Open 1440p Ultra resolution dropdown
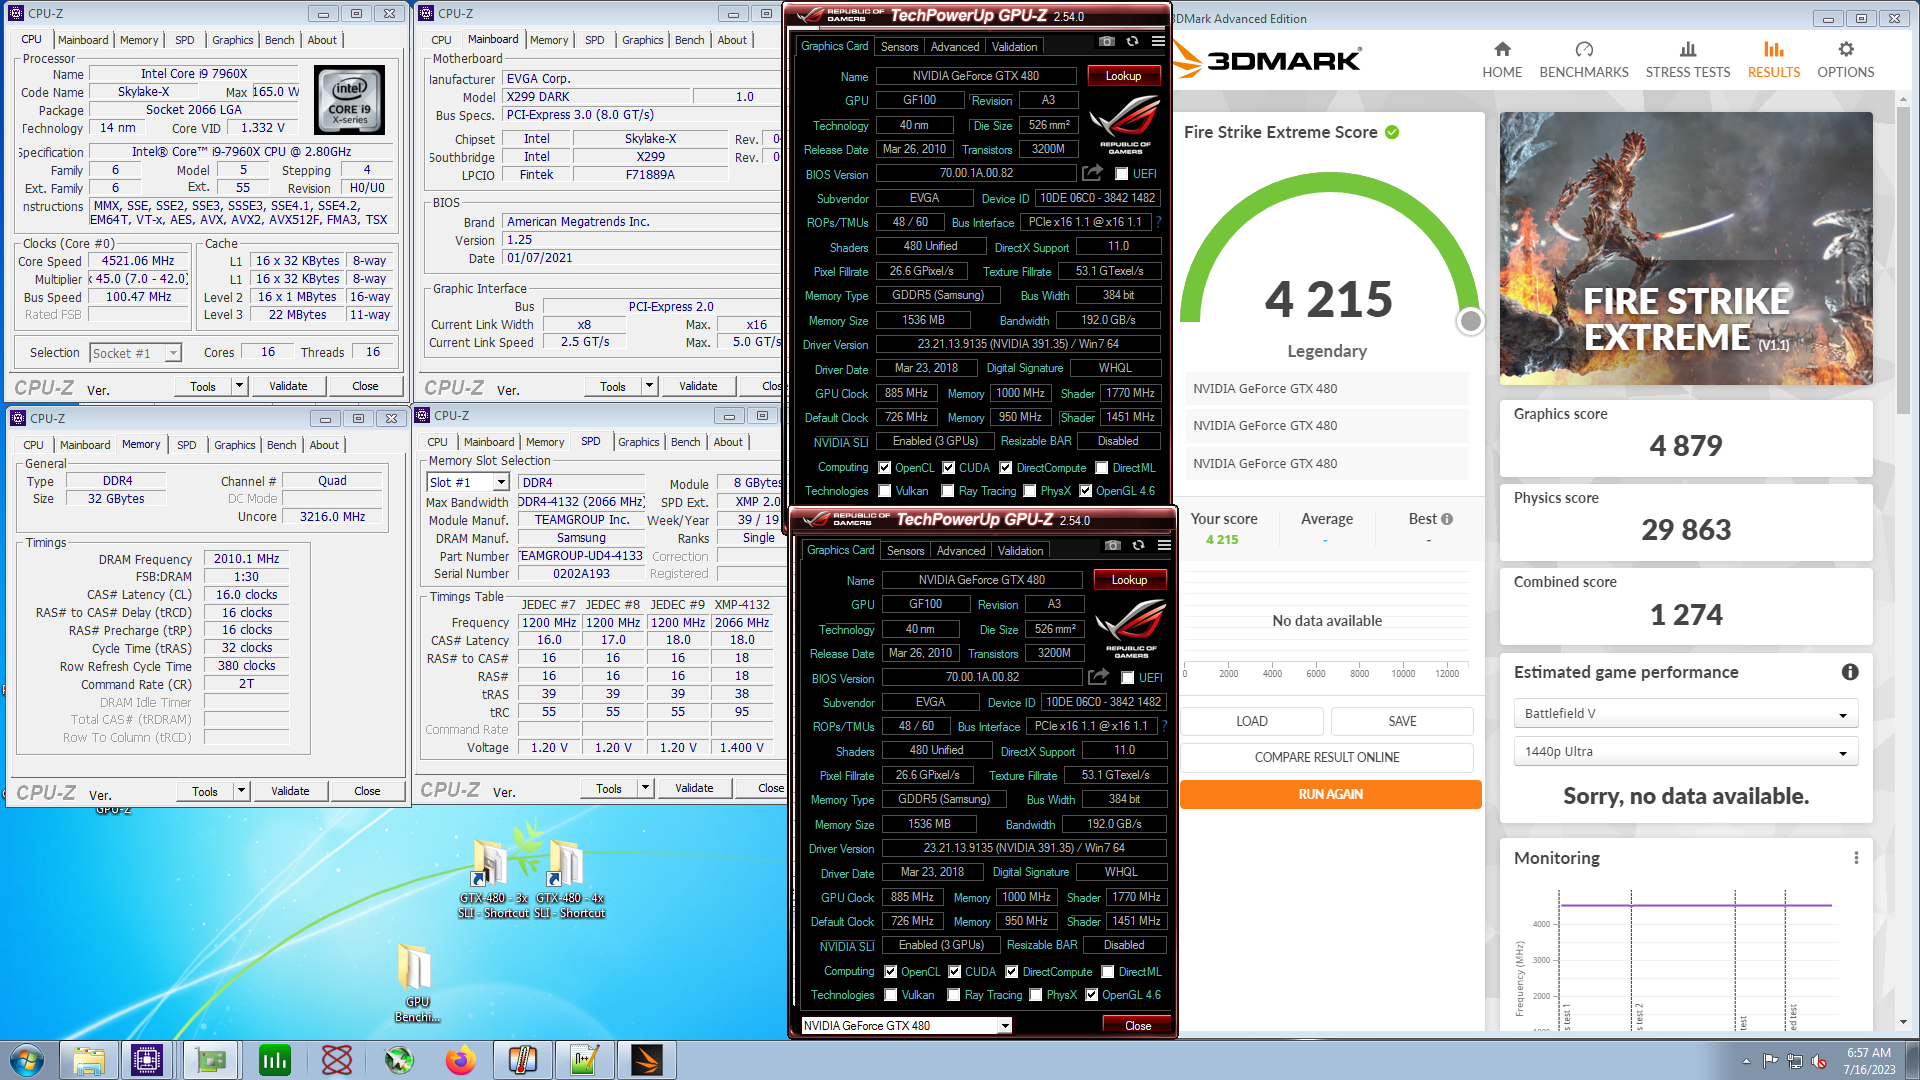1920x1080 pixels. (x=1685, y=752)
